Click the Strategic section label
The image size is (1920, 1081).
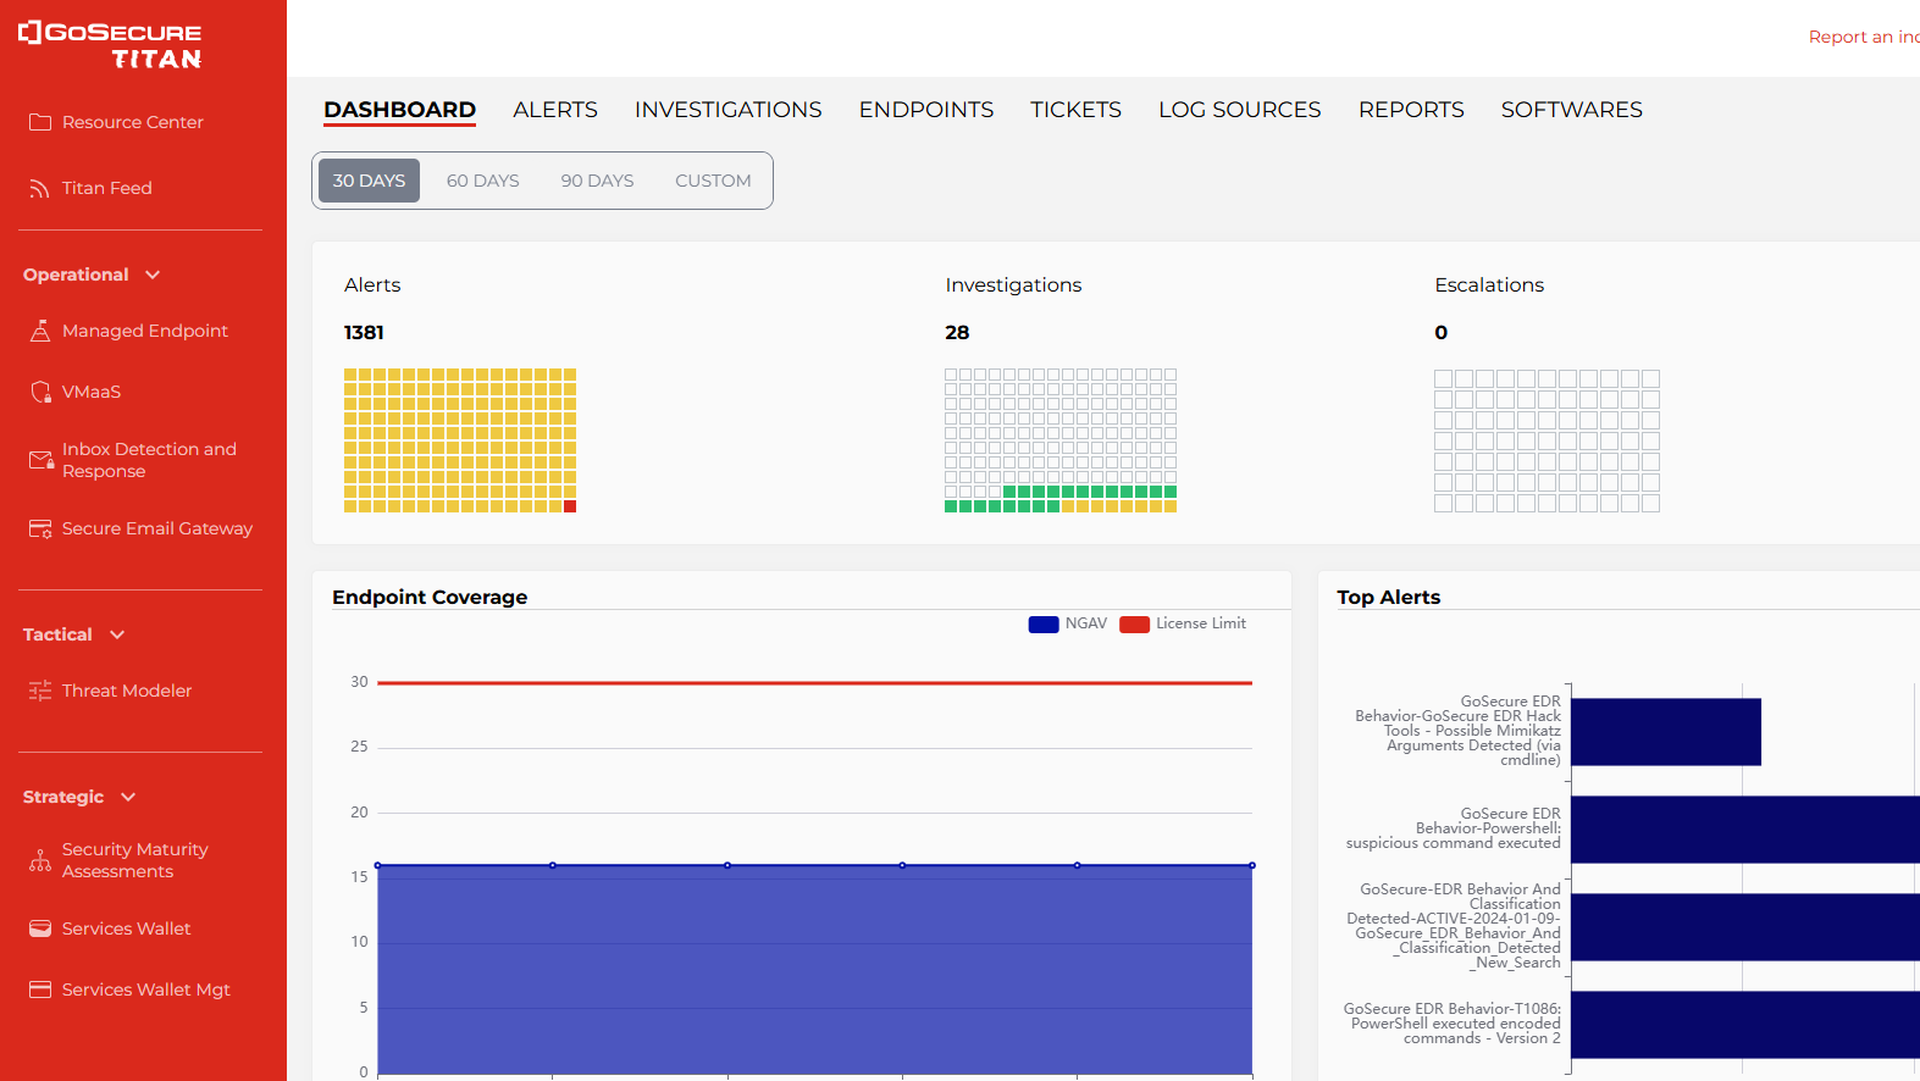pos(63,797)
